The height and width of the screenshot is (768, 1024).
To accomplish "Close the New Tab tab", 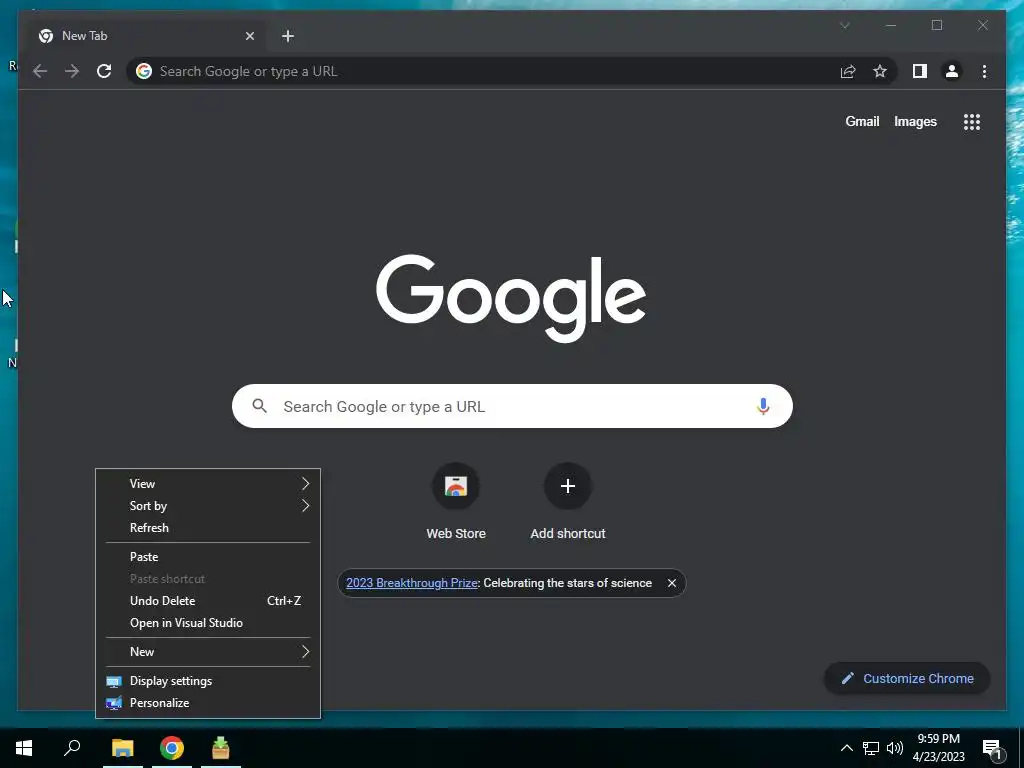I will tap(249, 36).
